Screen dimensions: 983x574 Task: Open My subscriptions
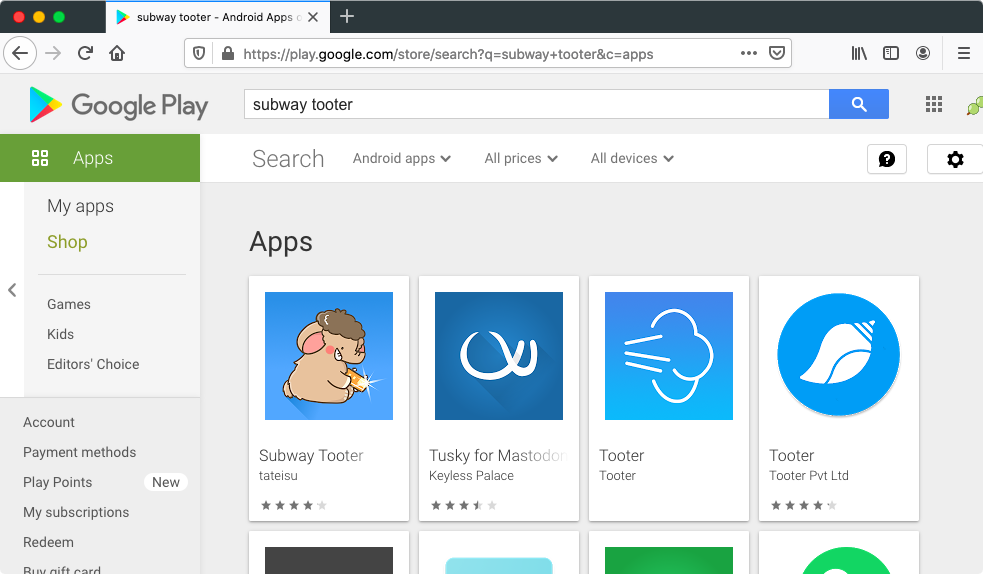pyautogui.click(x=76, y=513)
